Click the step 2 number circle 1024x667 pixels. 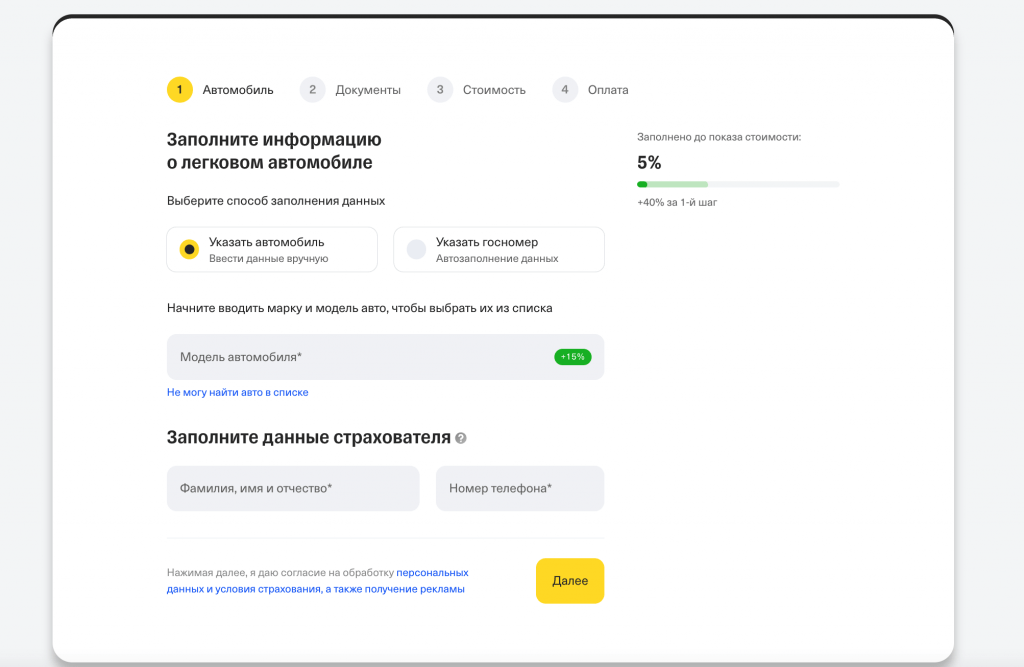point(313,90)
